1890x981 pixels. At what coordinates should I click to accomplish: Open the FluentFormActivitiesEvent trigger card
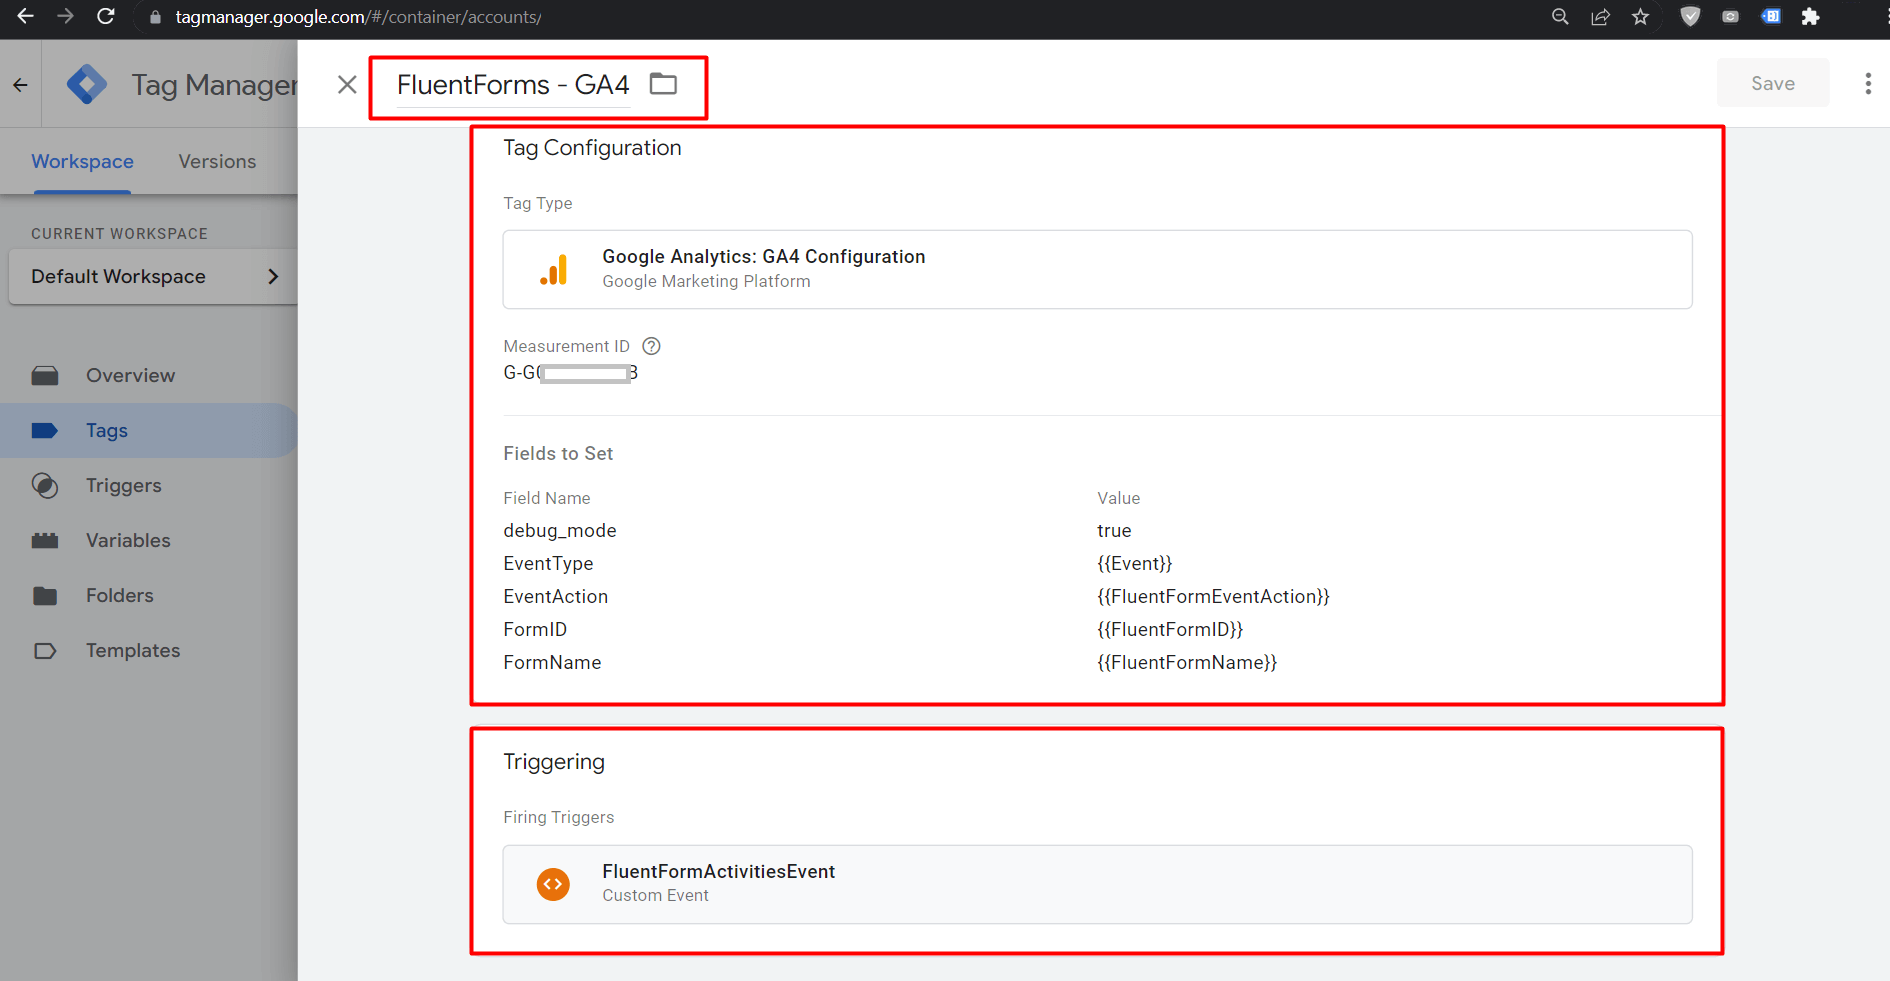1097,884
